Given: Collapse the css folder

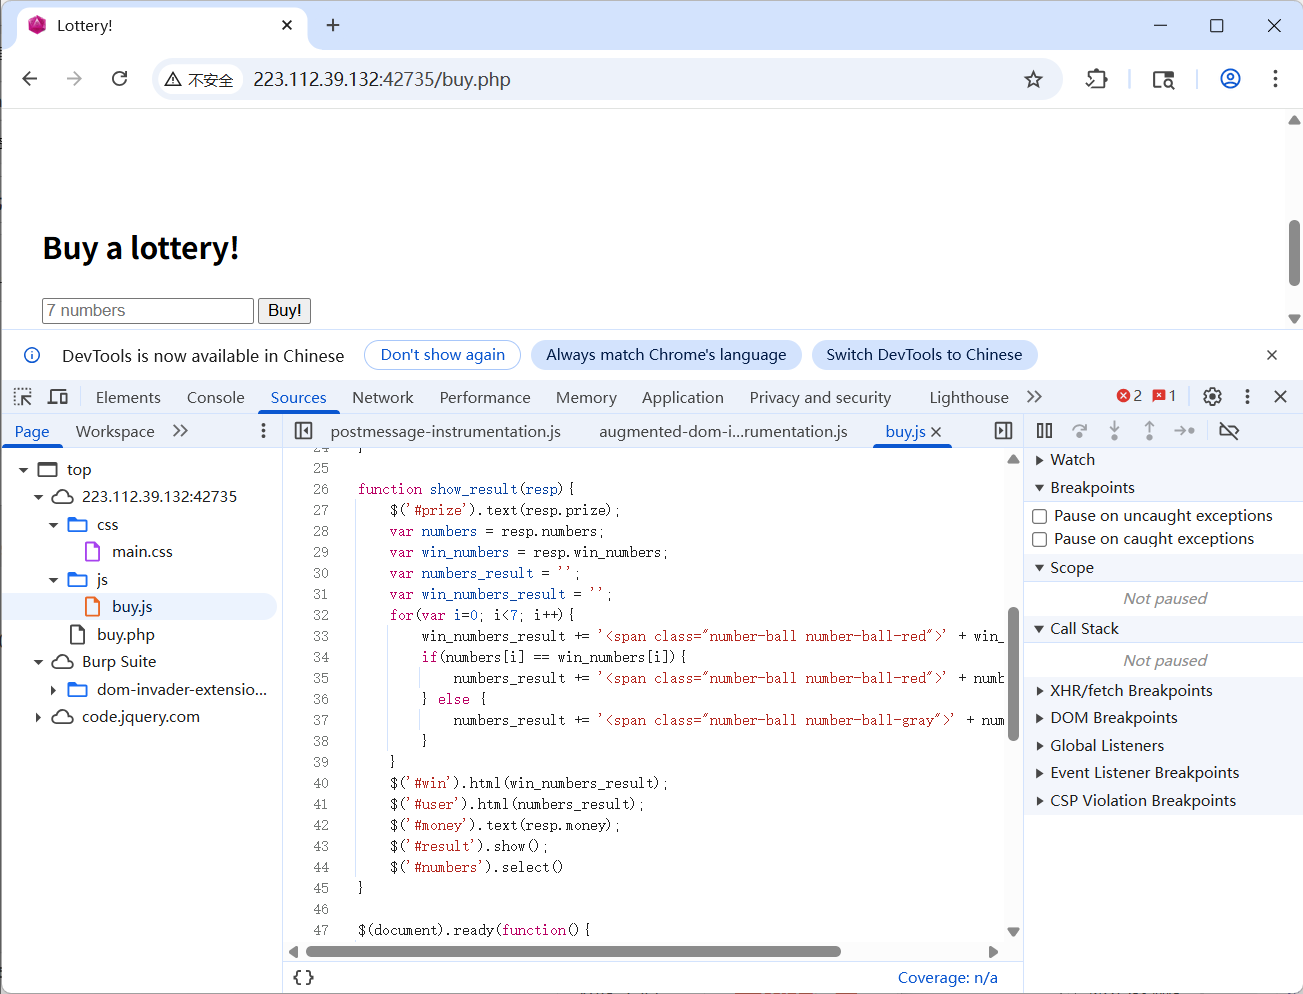Looking at the screenshot, I should (53, 524).
